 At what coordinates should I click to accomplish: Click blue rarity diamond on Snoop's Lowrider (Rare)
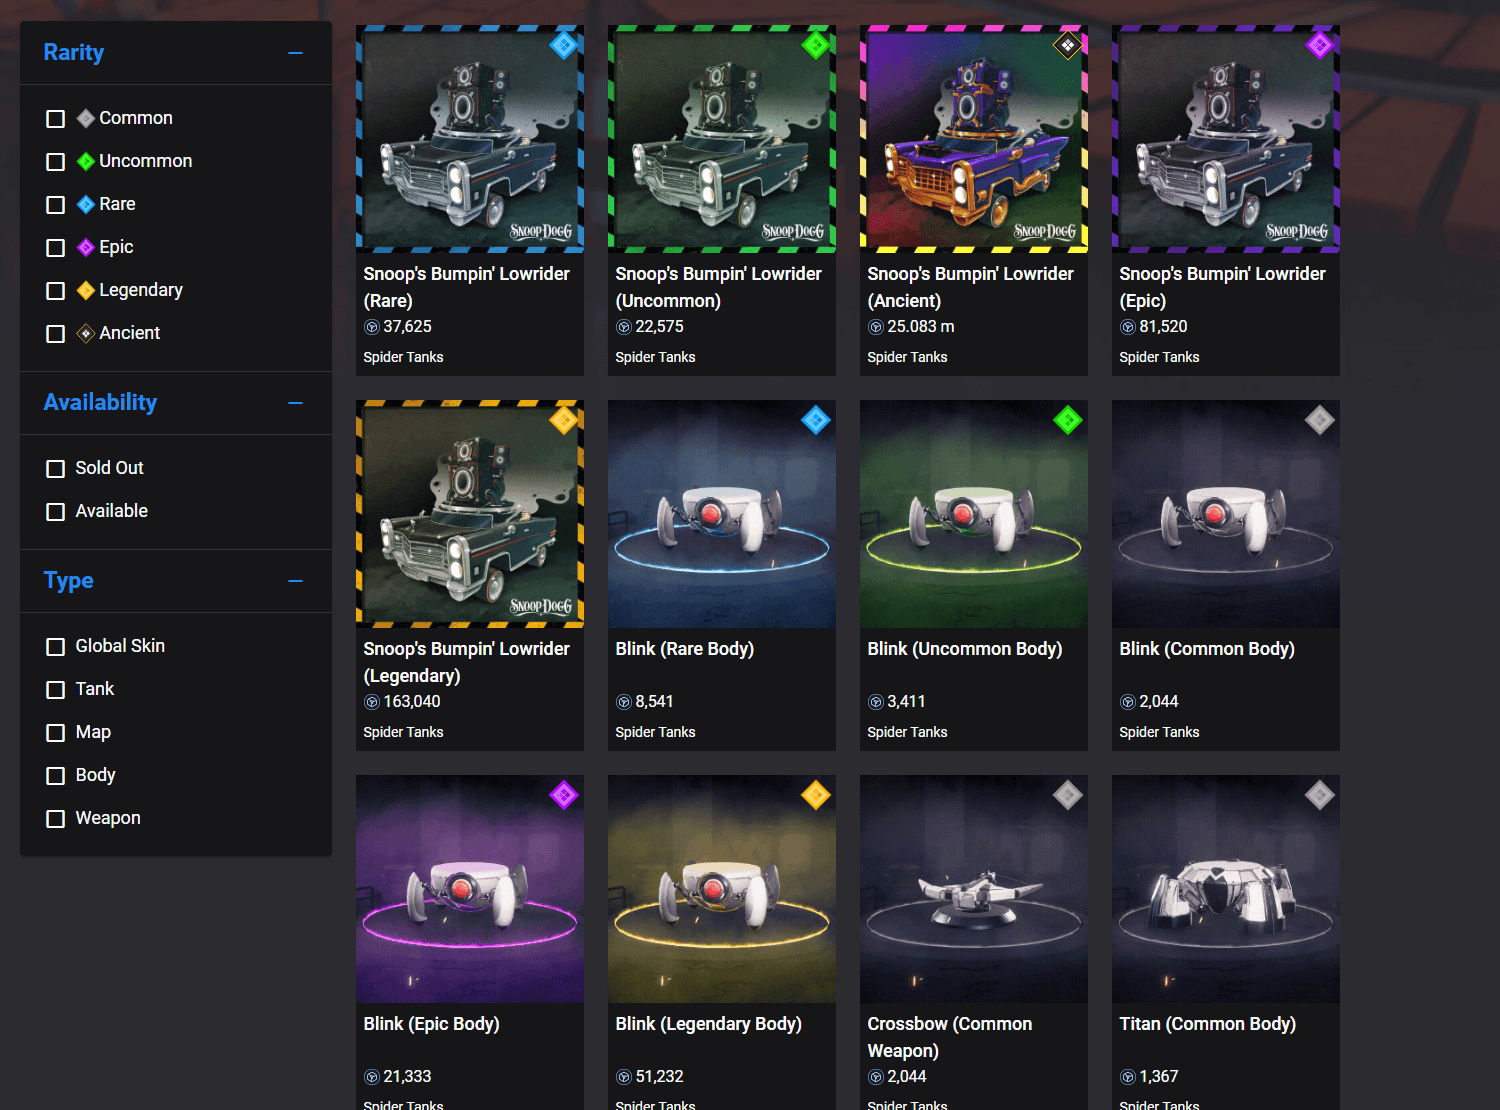pos(564,45)
